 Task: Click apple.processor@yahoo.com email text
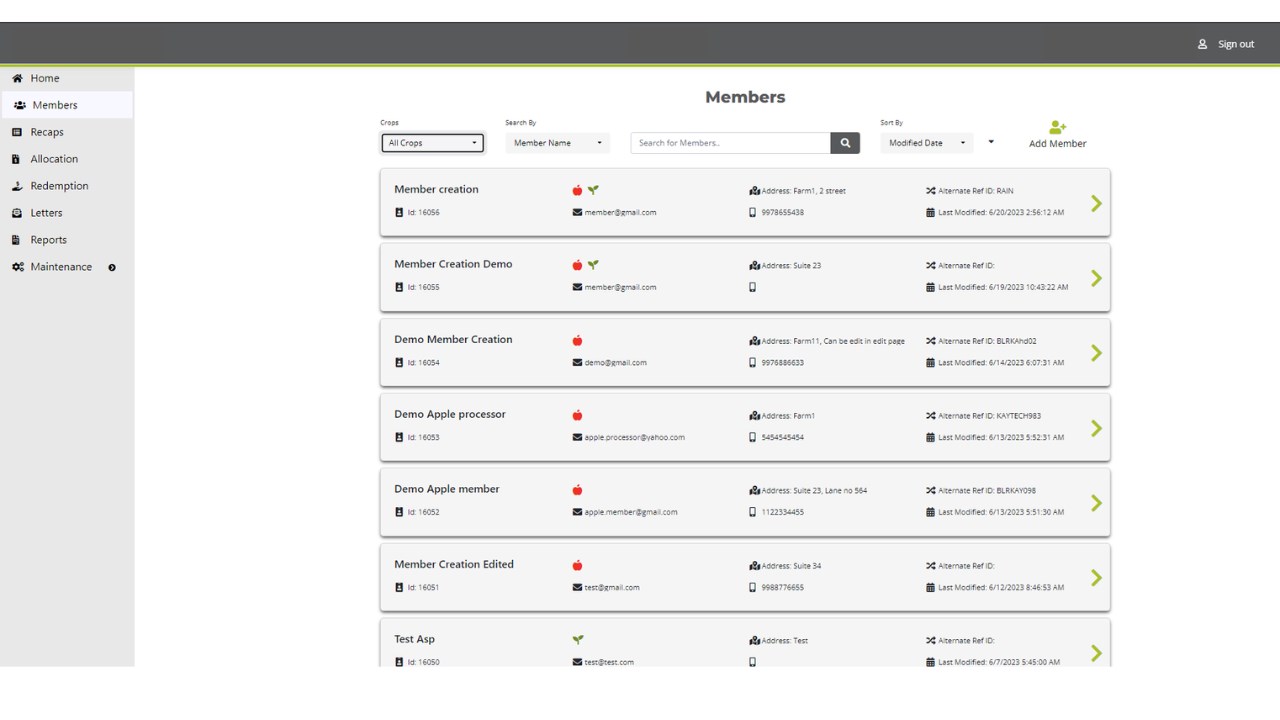point(635,437)
